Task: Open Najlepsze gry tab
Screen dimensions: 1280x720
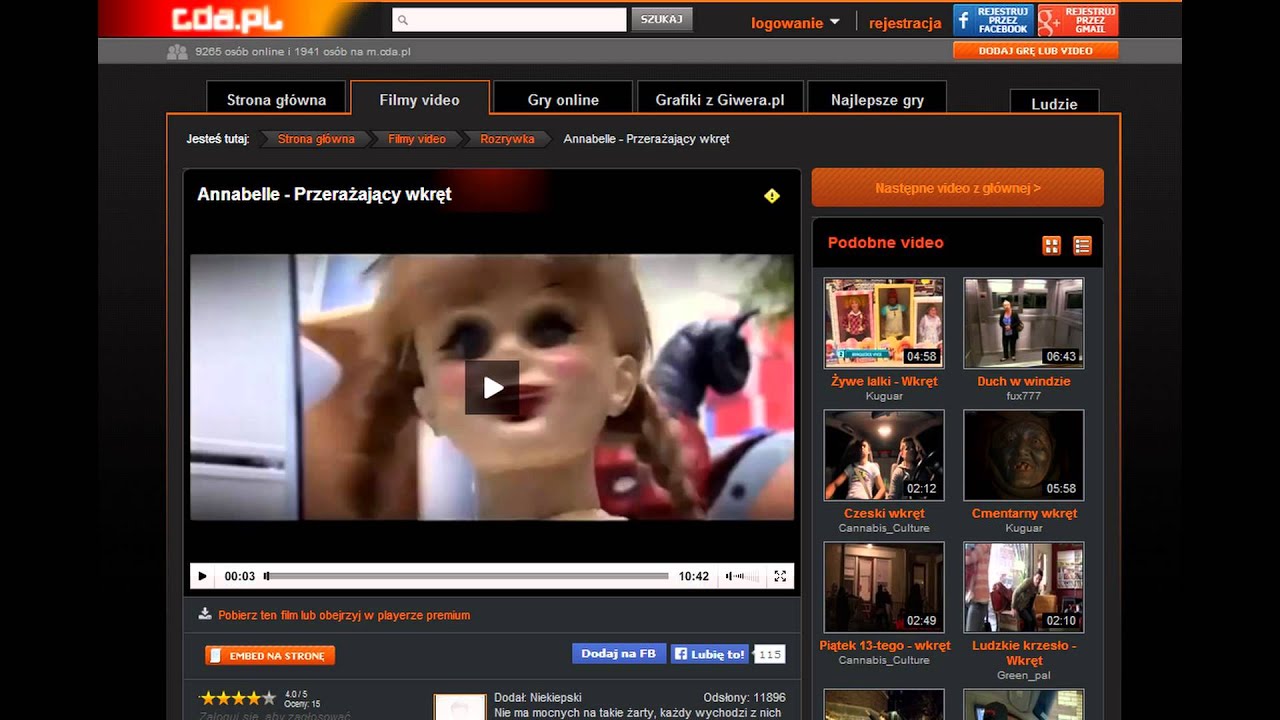Action: pyautogui.click(x=877, y=99)
